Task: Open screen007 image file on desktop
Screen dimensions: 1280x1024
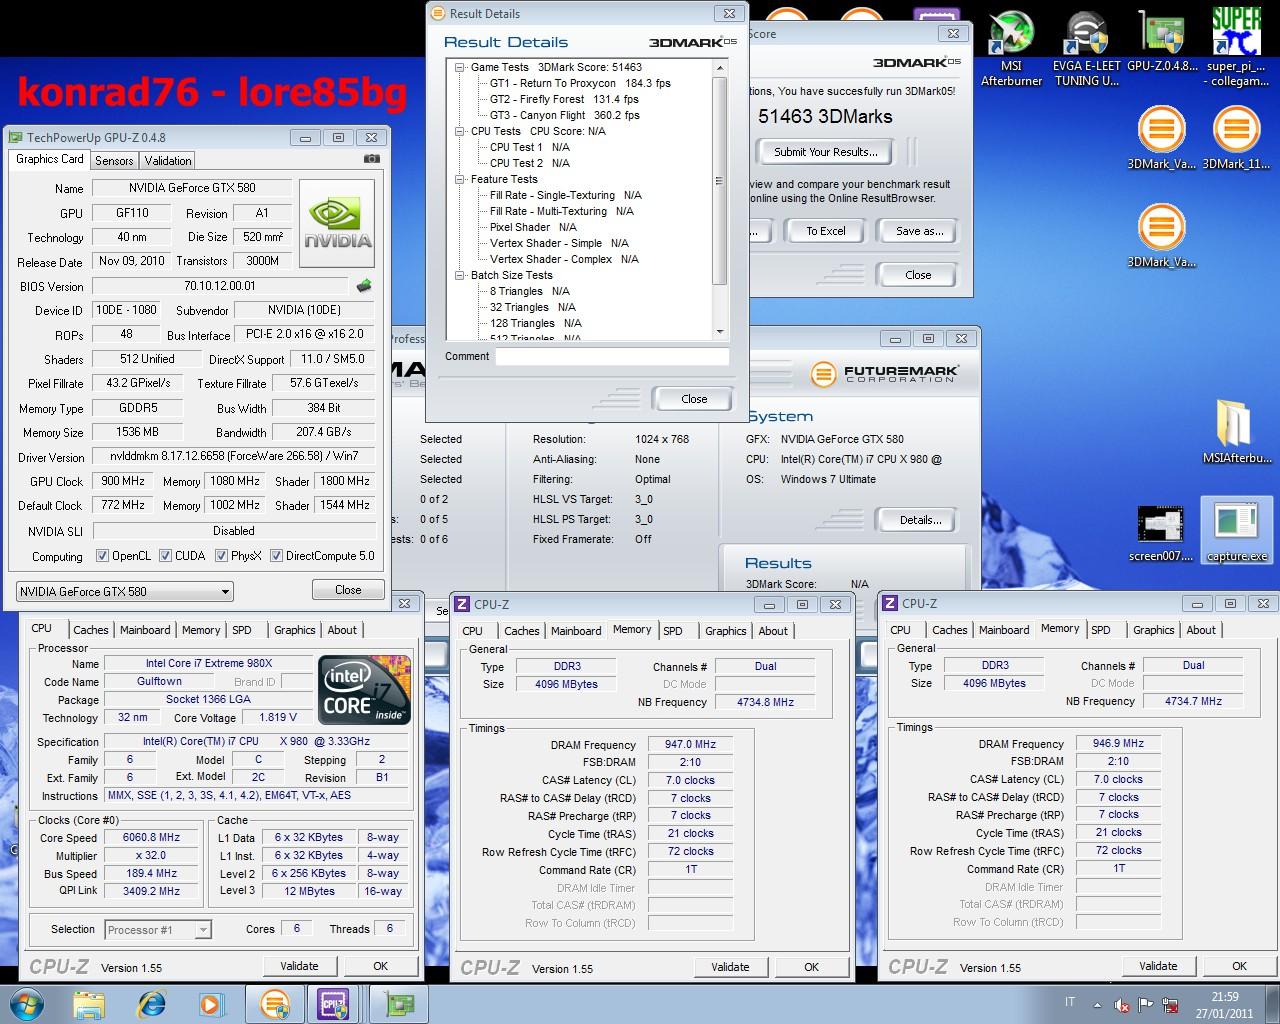Action: tap(1161, 535)
